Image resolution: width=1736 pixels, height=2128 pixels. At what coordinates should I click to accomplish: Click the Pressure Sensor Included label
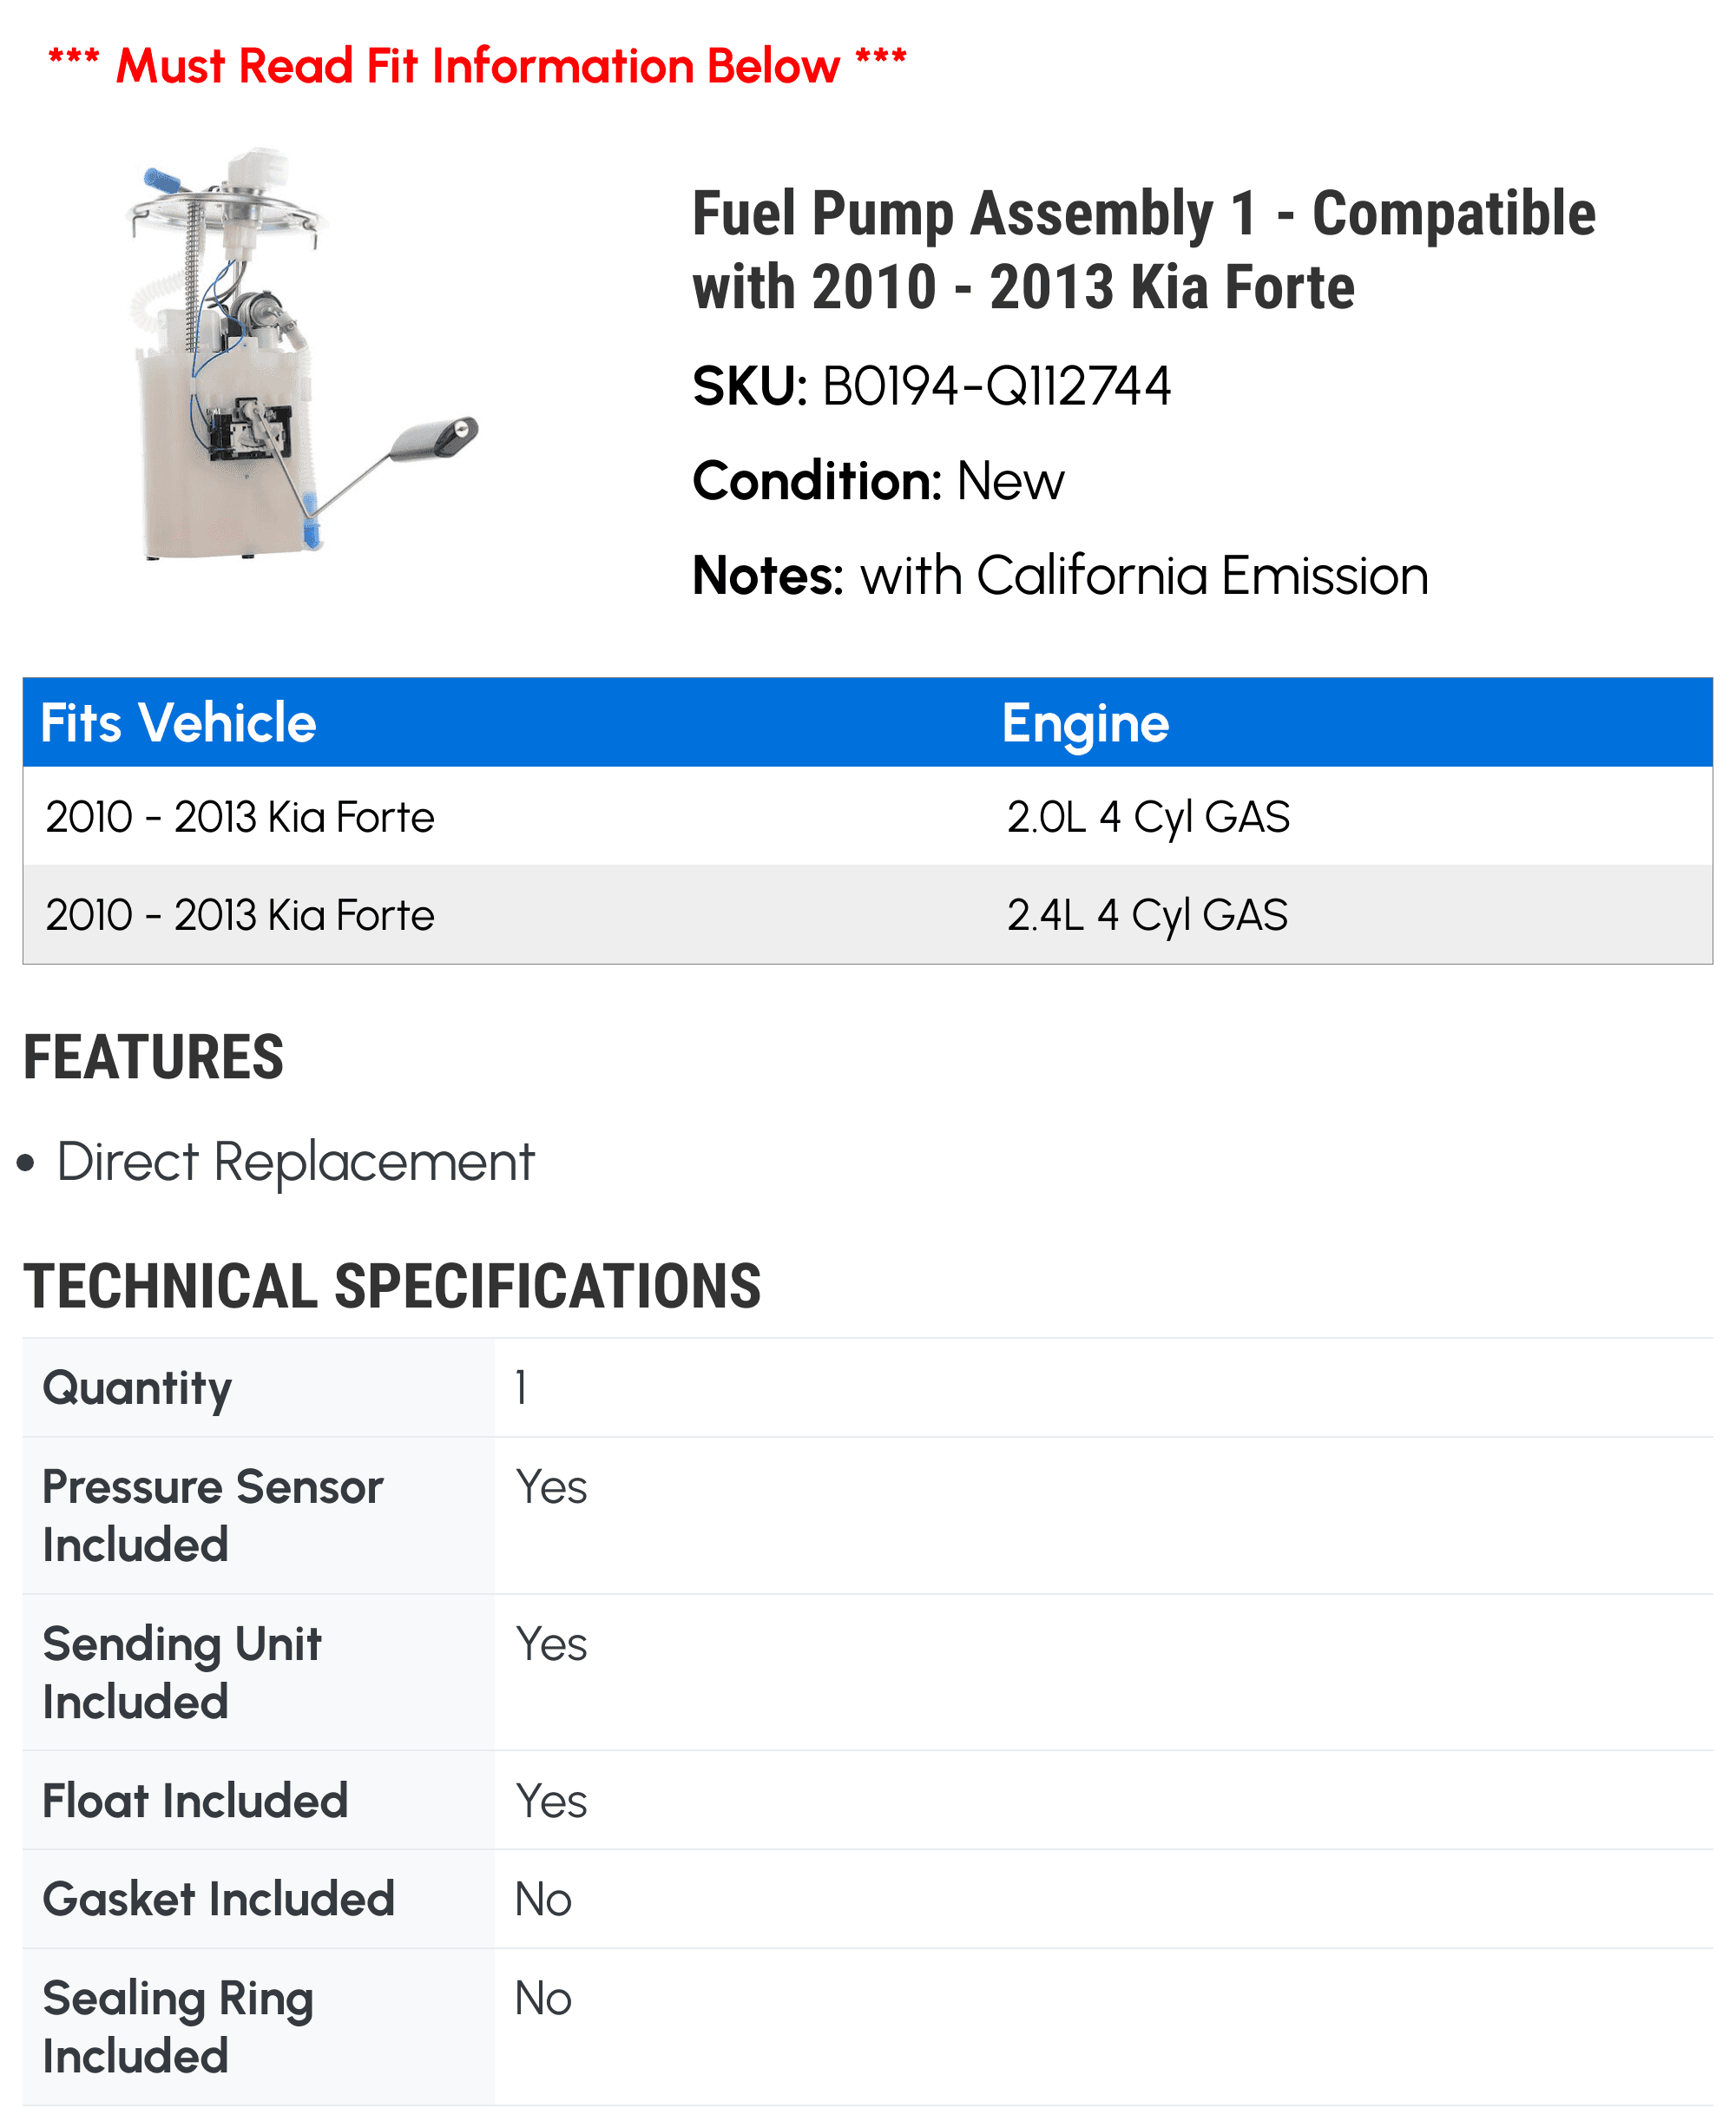pyautogui.click(x=212, y=1516)
